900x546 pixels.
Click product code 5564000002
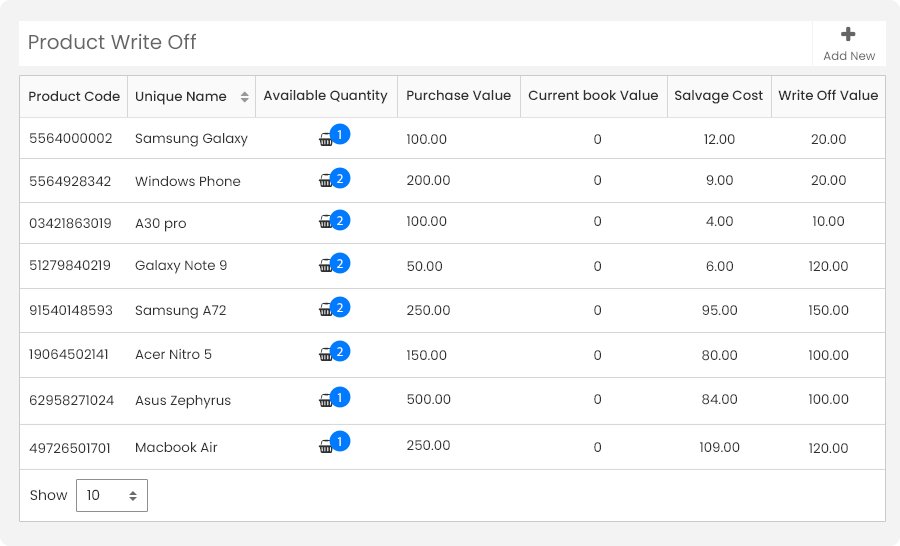(71, 138)
